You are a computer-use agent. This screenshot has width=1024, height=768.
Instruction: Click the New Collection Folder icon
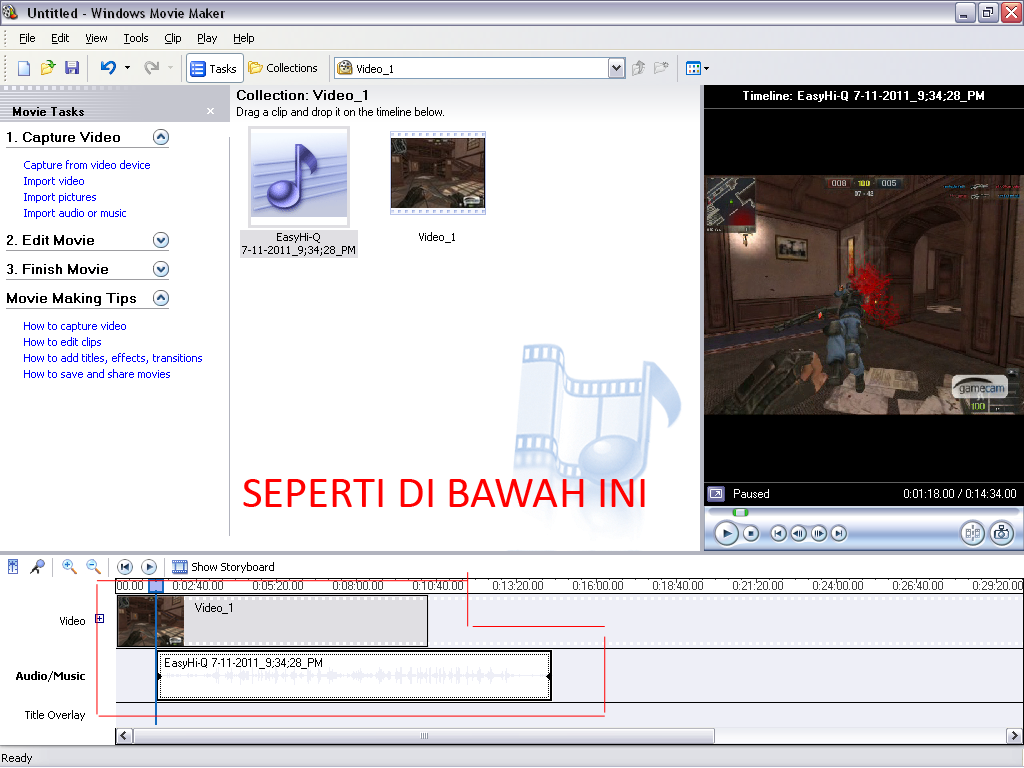coord(662,68)
